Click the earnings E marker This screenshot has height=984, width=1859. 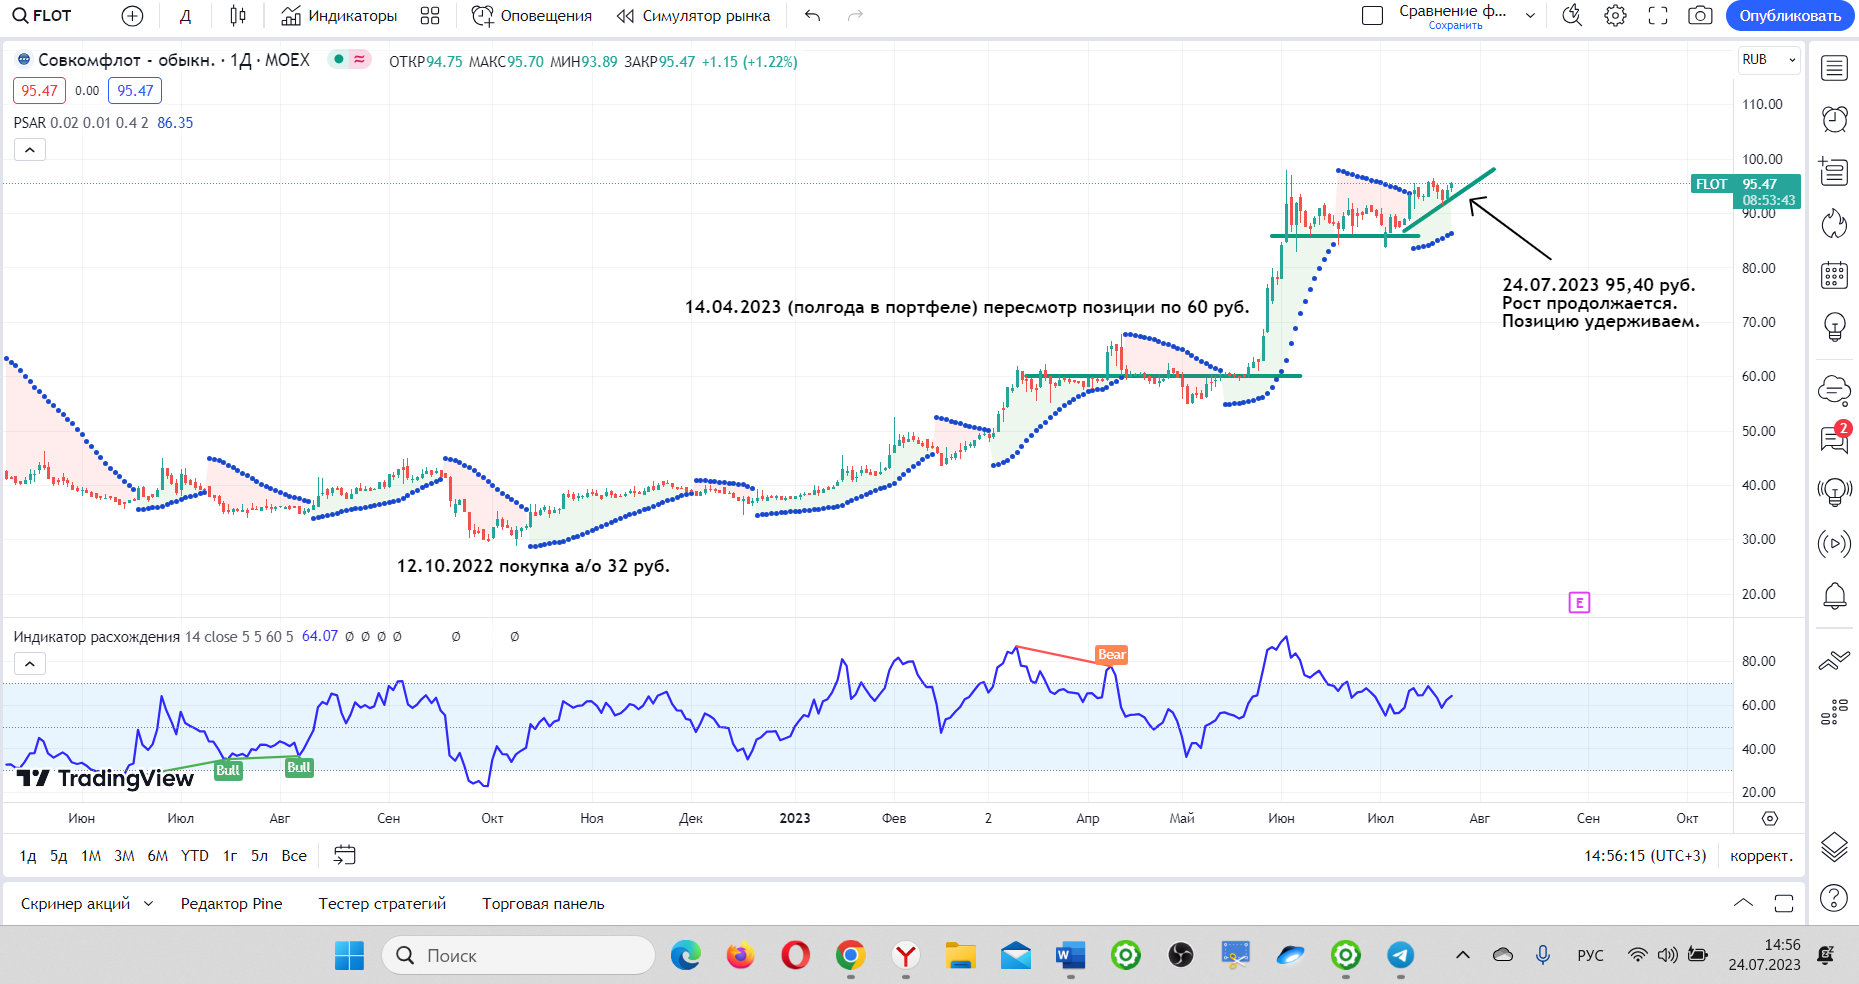(1579, 602)
